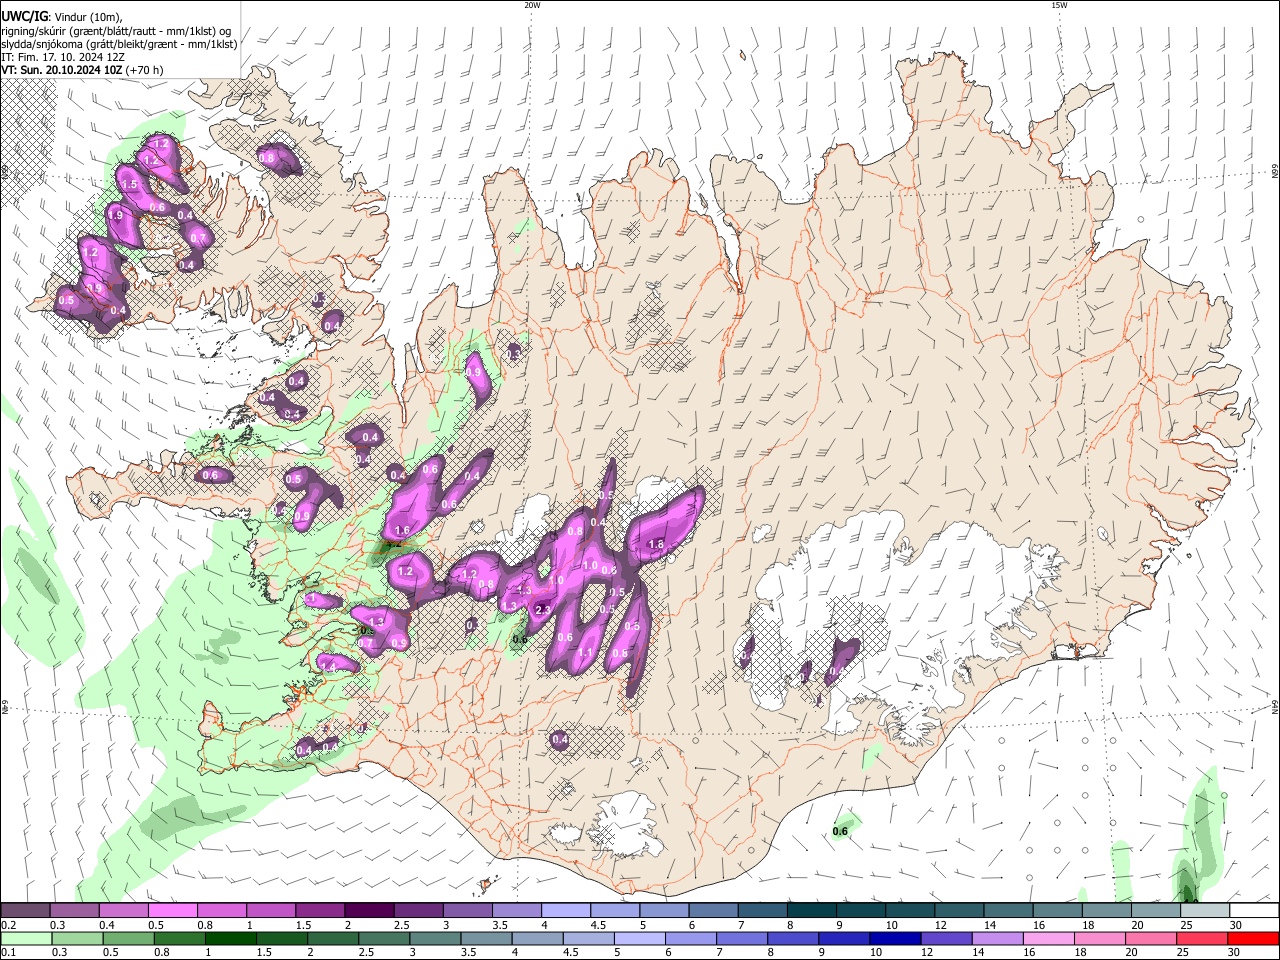
Task: Select the '2.3' precipitation value on the map
Action: pyautogui.click(x=543, y=609)
